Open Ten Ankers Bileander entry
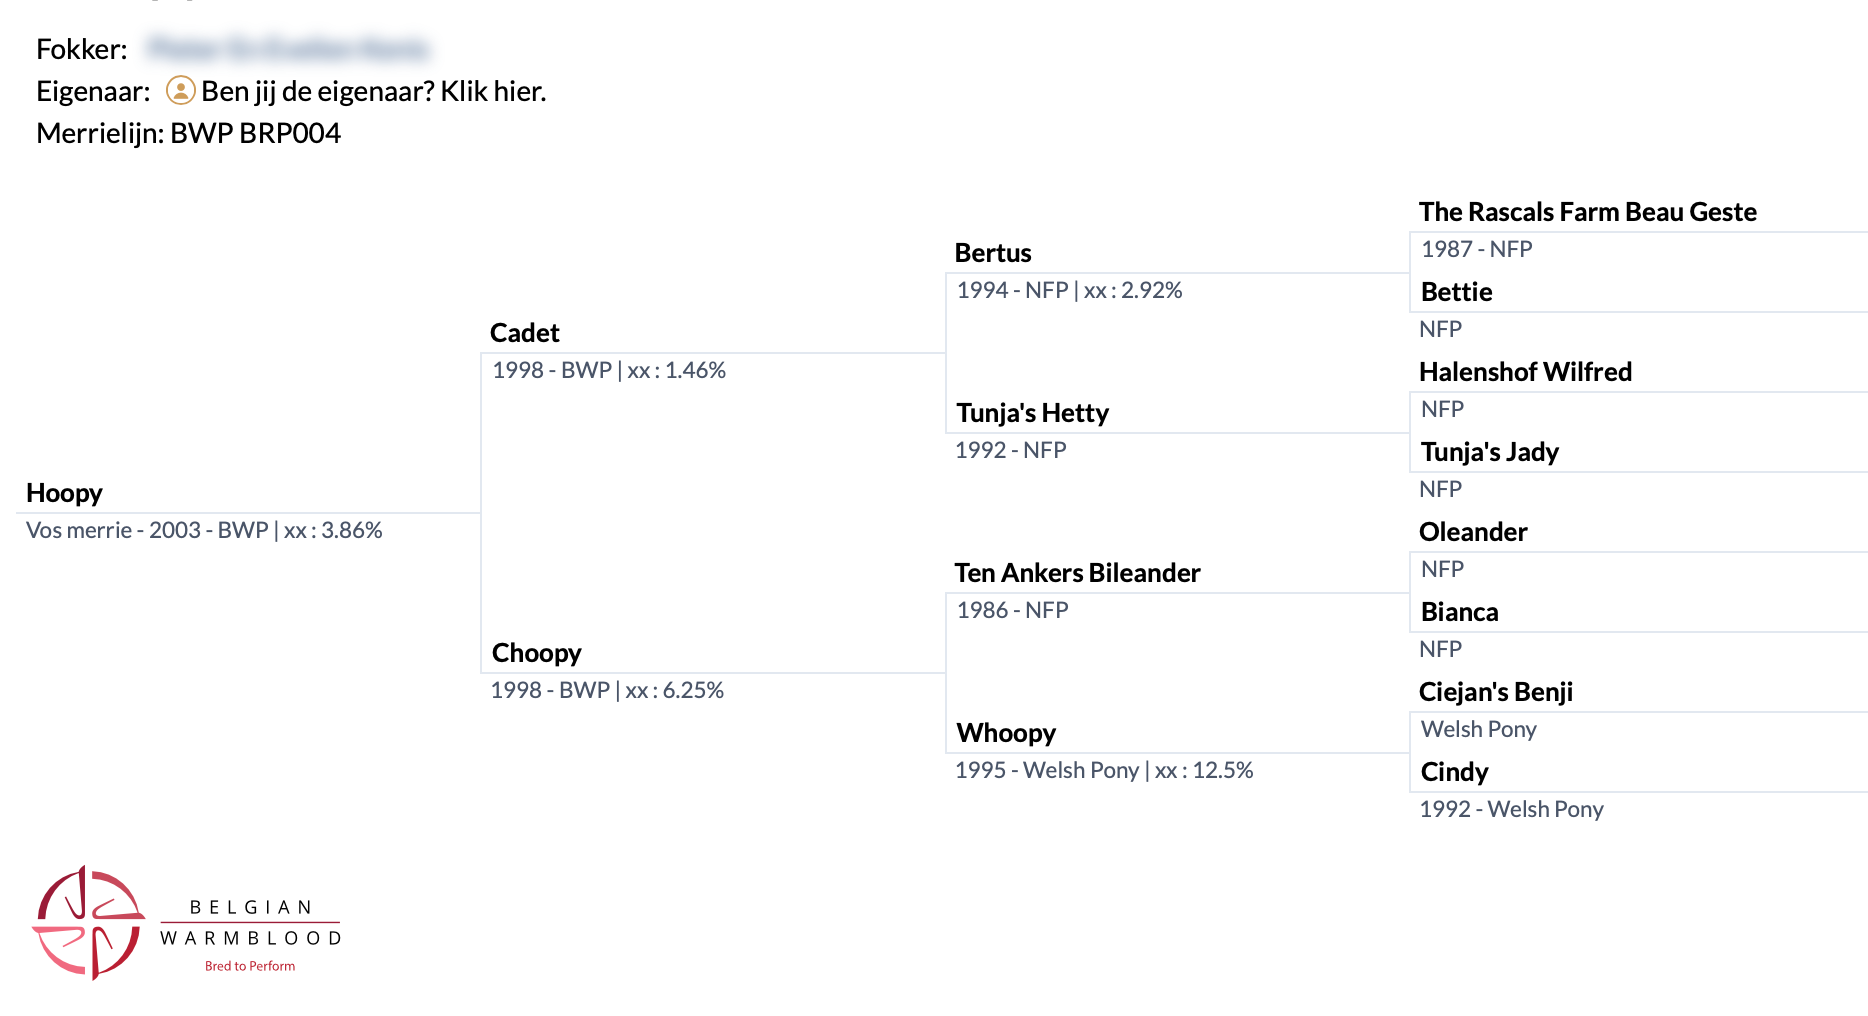 pyautogui.click(x=1077, y=573)
